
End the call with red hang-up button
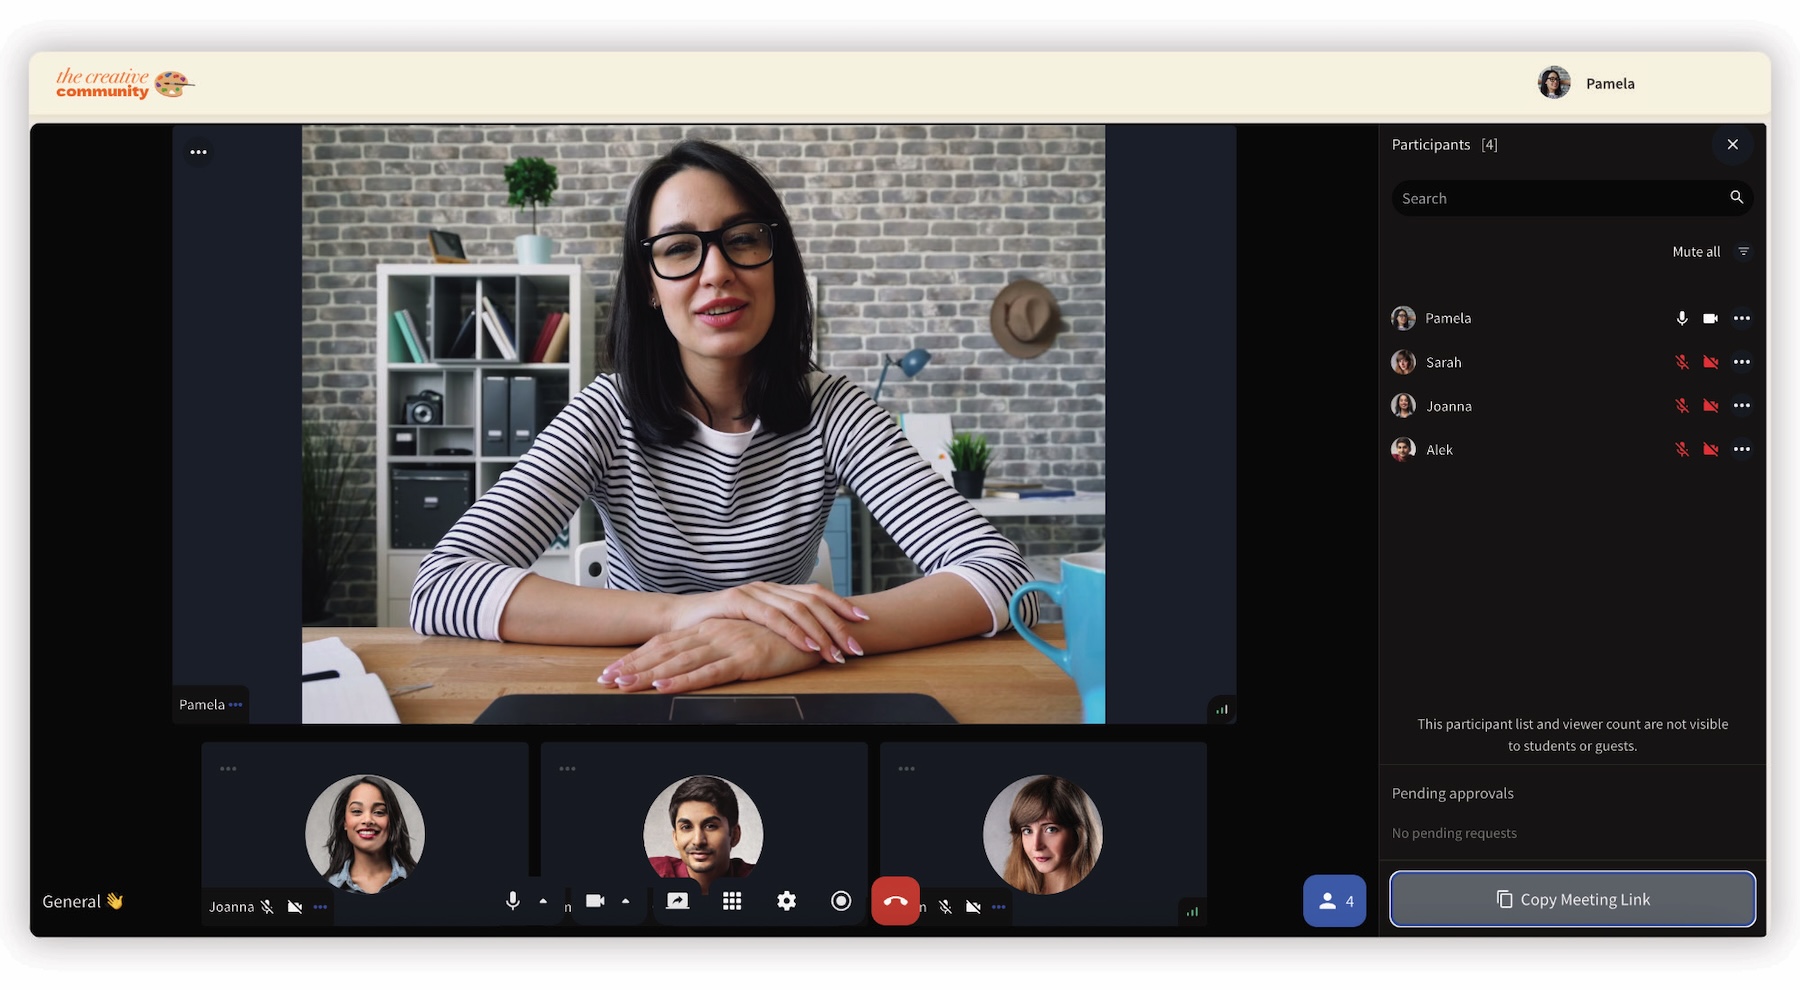coord(895,901)
